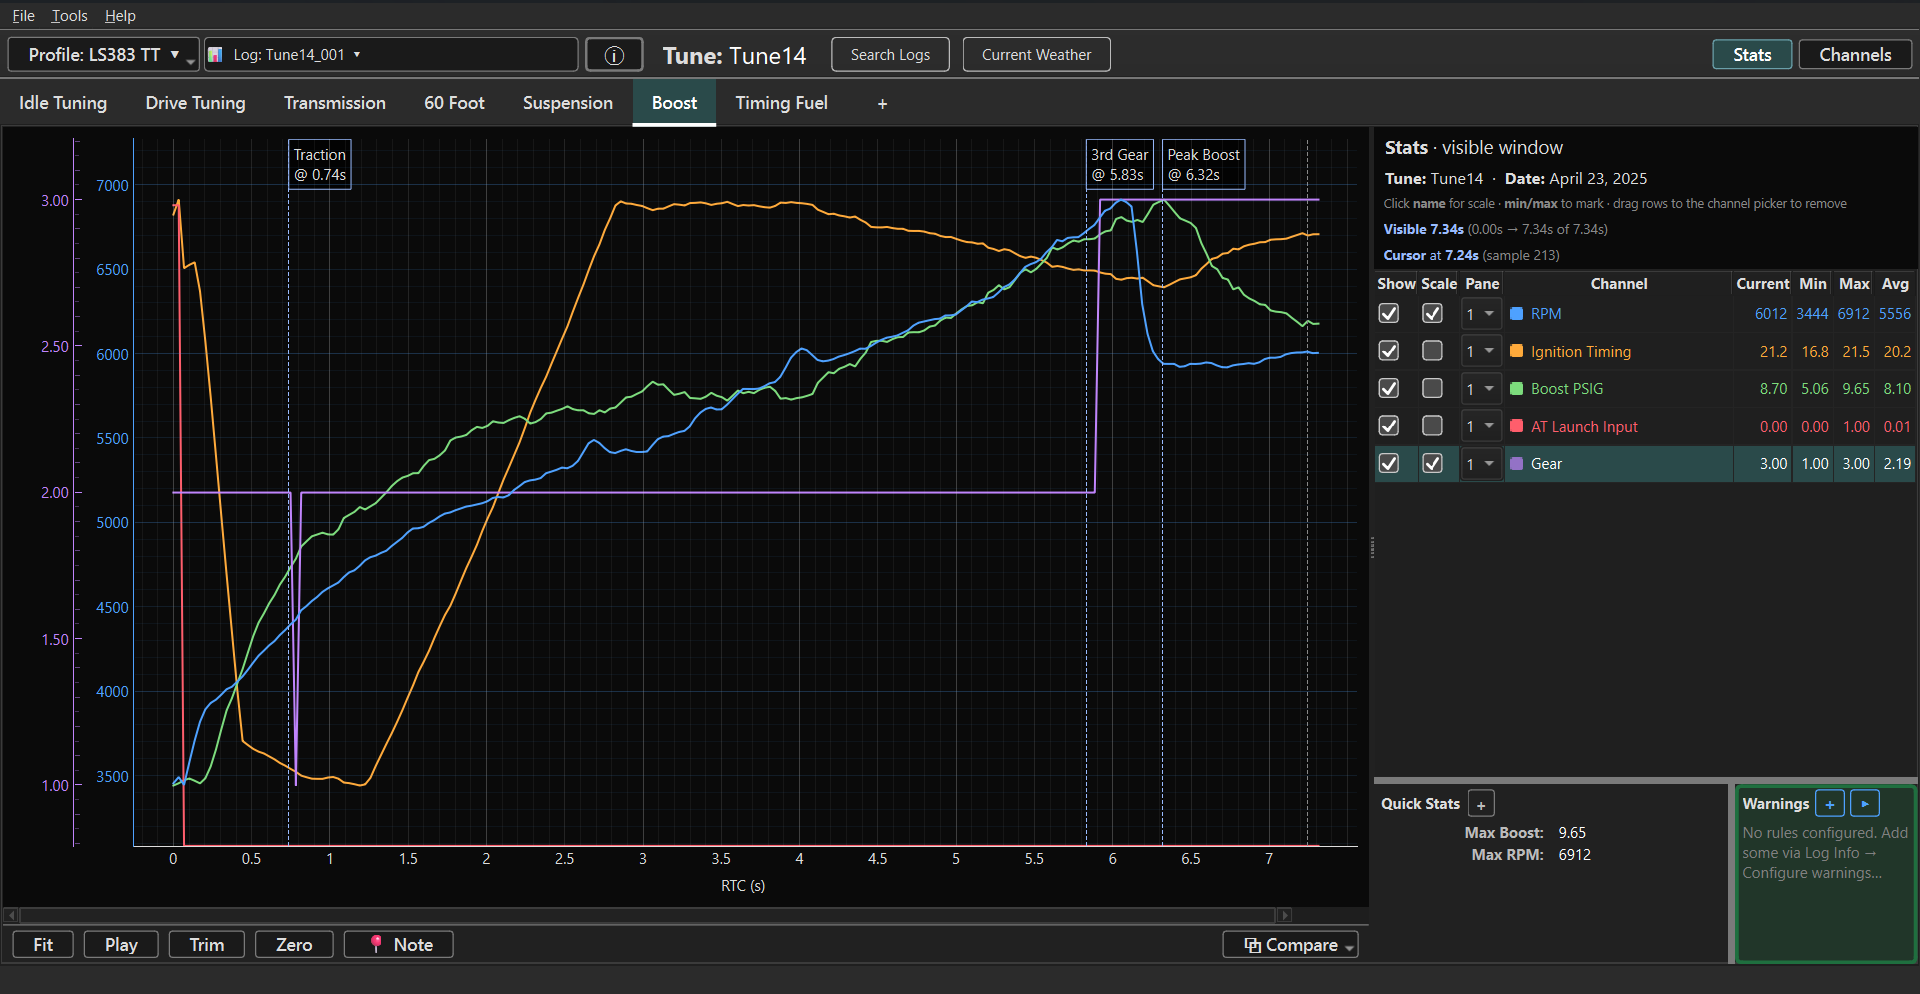Add a new tab with plus icon
The height and width of the screenshot is (994, 1920).
coord(882,104)
